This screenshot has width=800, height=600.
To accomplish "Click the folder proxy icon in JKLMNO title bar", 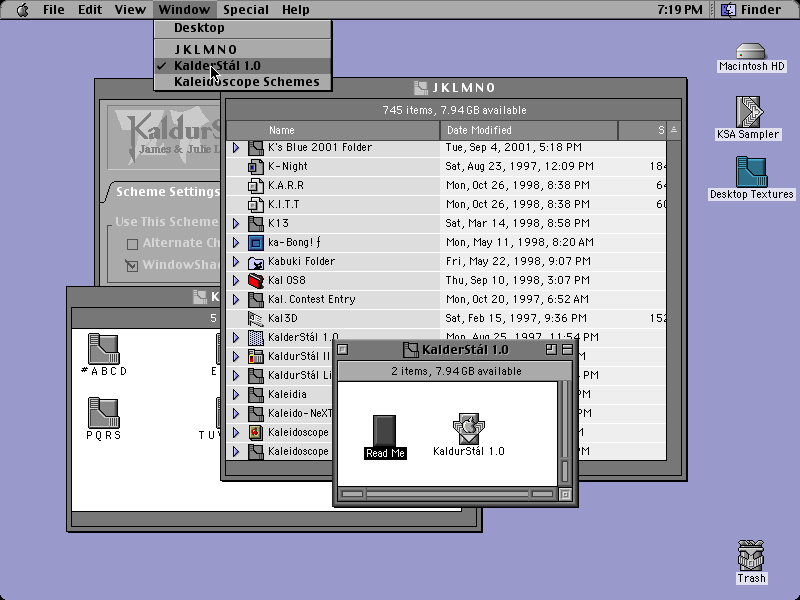I will pyautogui.click(x=421, y=88).
